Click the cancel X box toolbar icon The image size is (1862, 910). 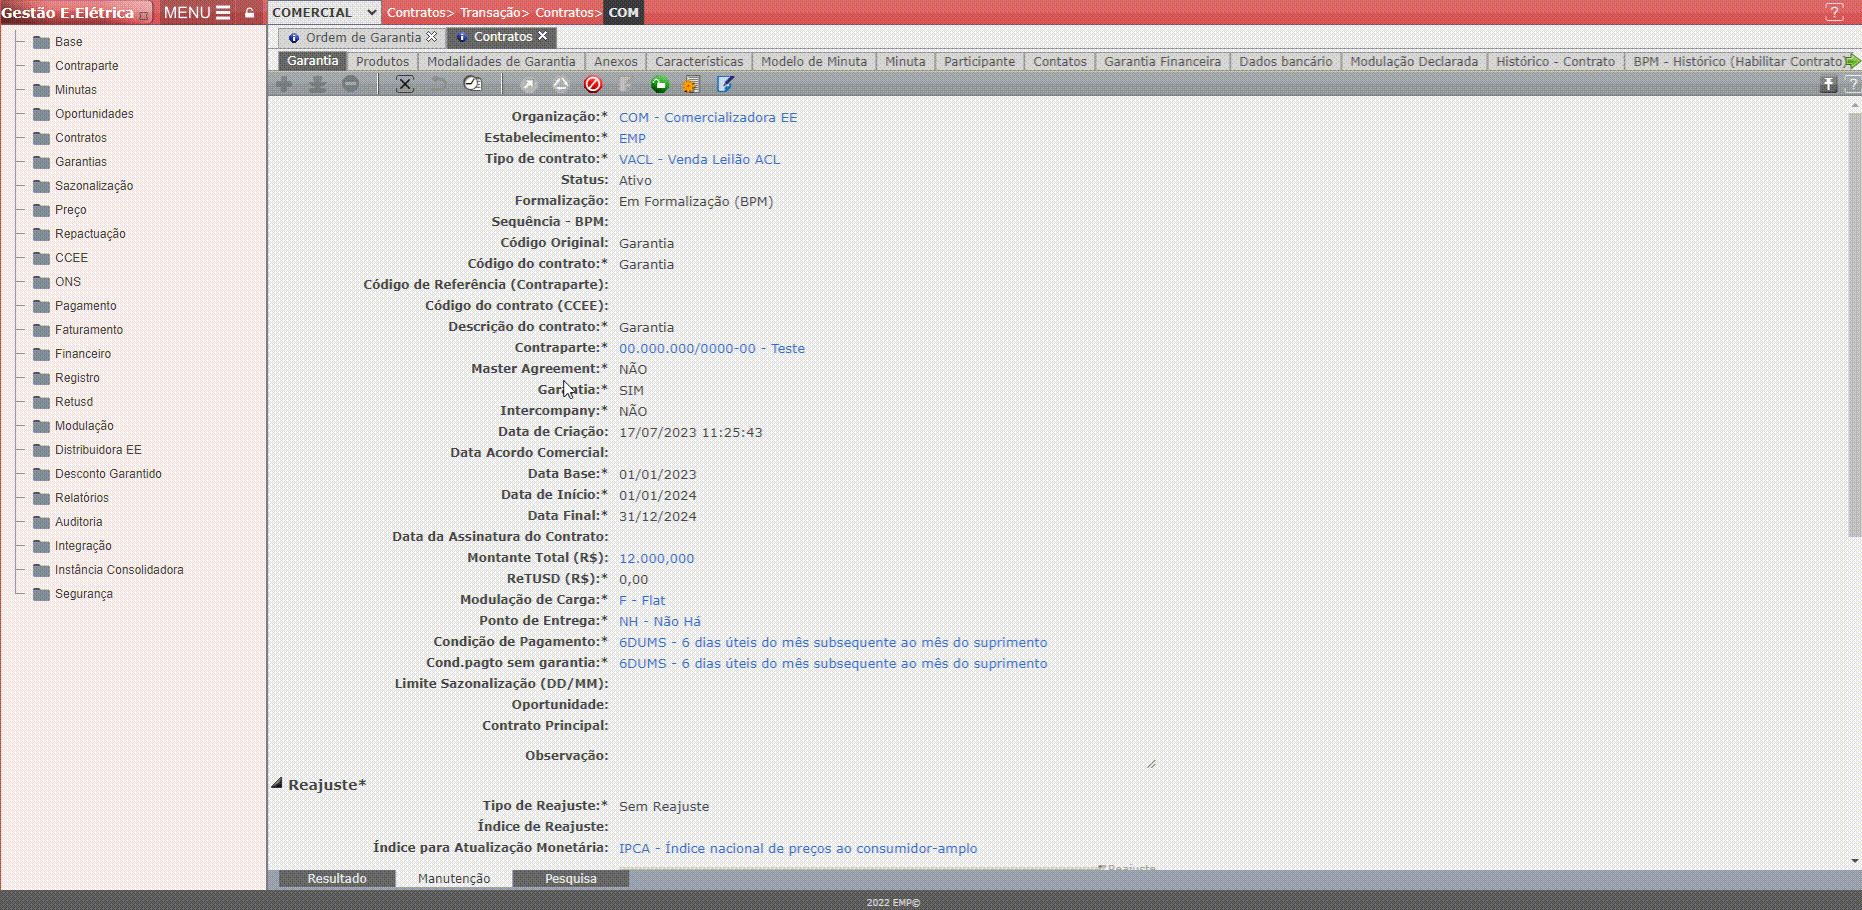(x=405, y=85)
